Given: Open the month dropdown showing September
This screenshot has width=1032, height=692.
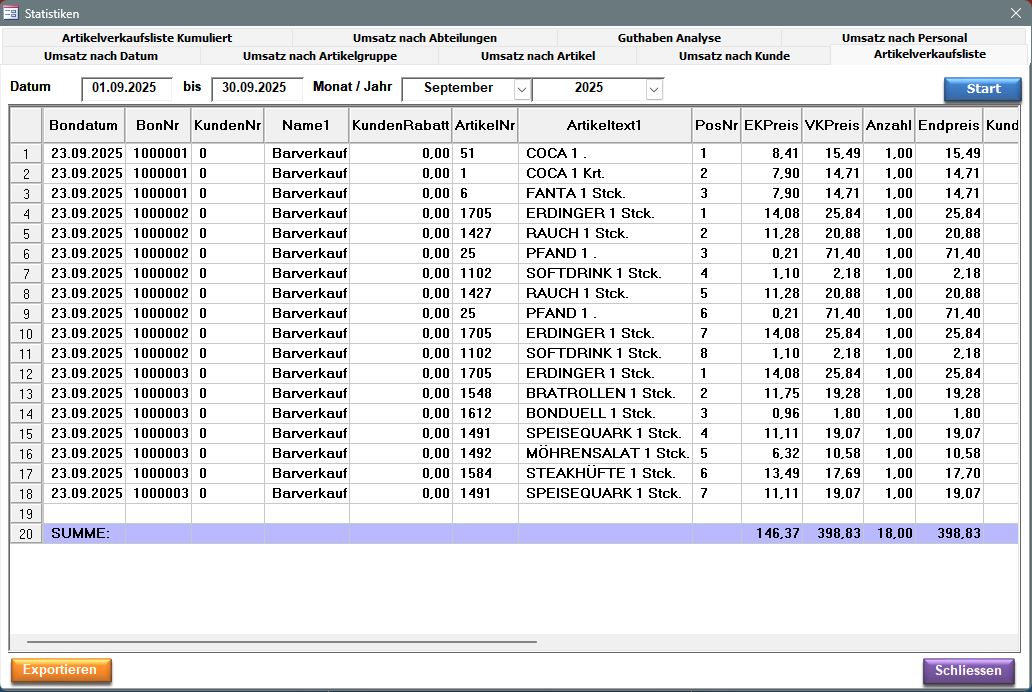Looking at the screenshot, I should 522,89.
